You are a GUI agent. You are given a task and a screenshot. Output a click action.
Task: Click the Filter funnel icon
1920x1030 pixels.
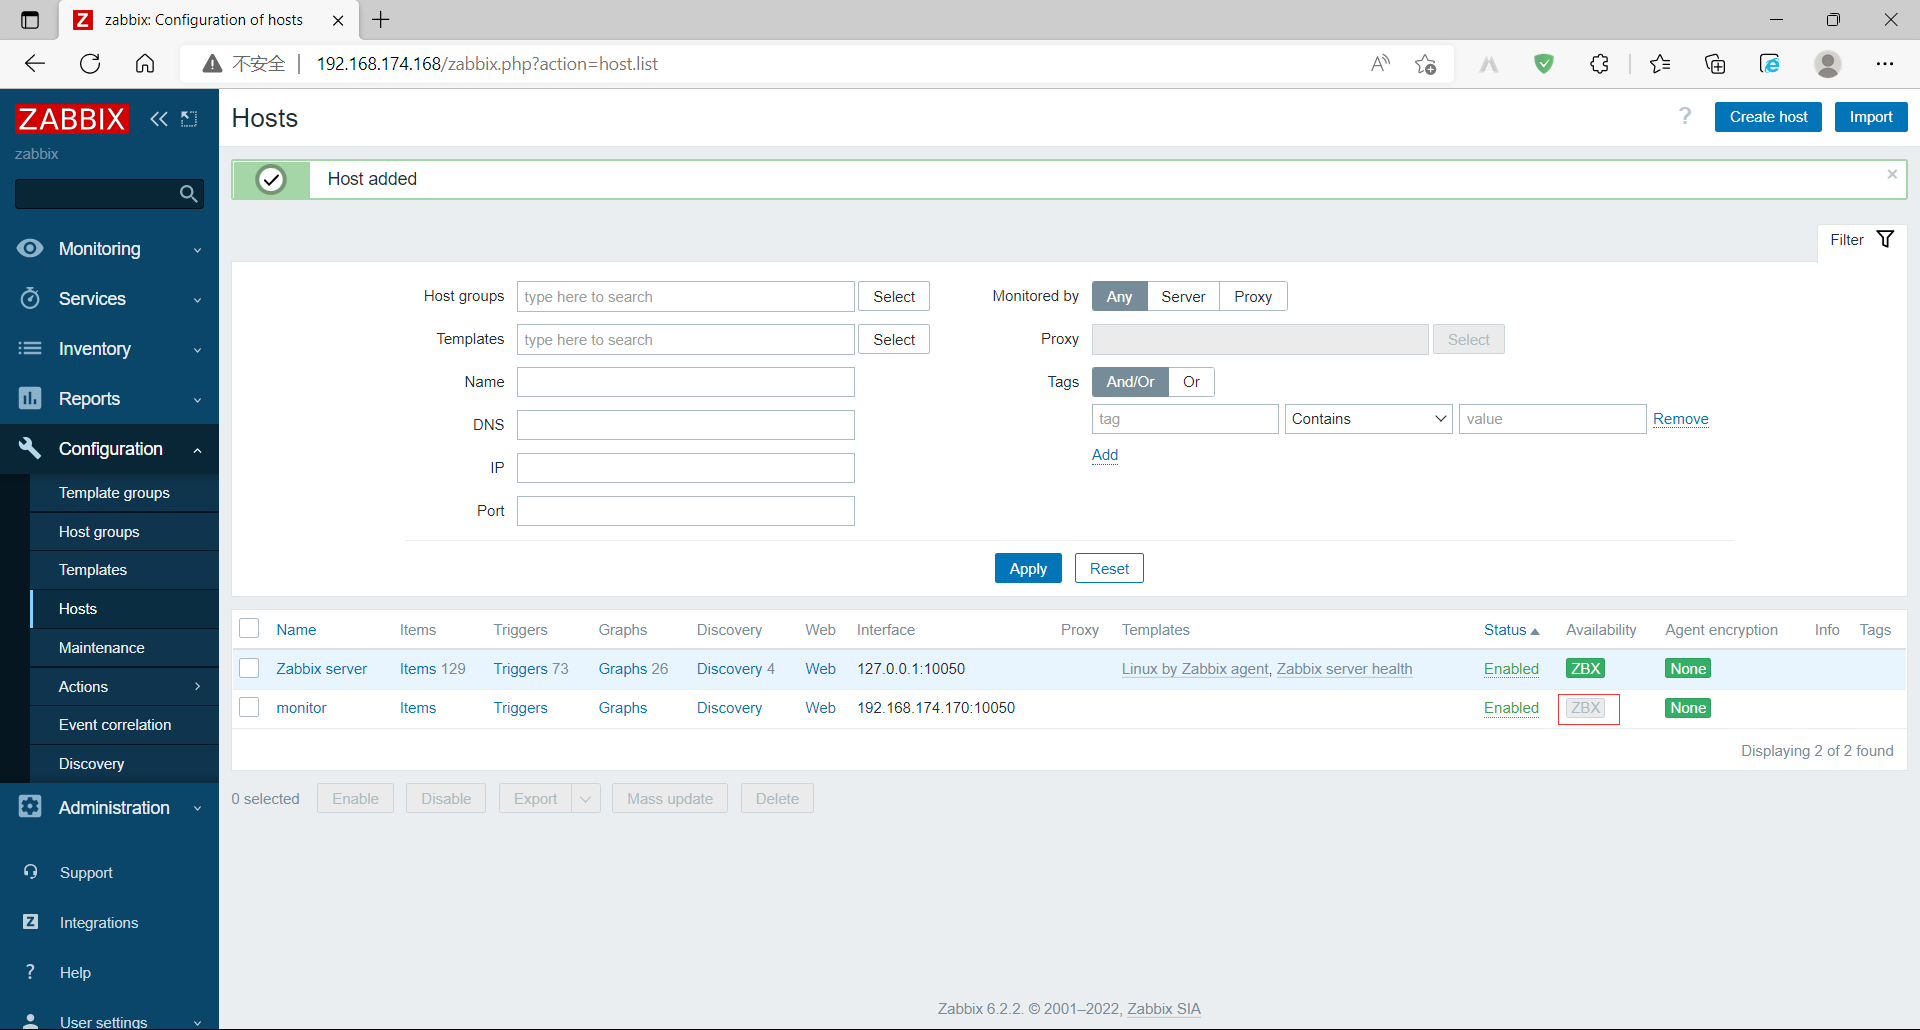1885,239
